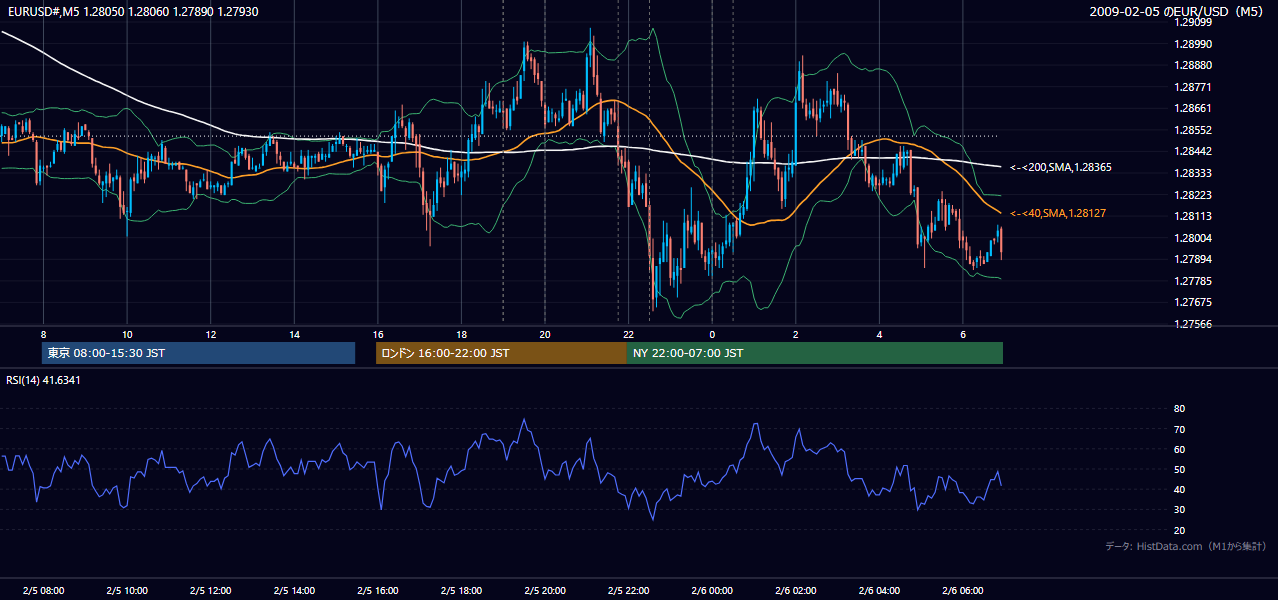Click hour mark 0 below the price chart
1278x600 pixels.
click(x=712, y=334)
